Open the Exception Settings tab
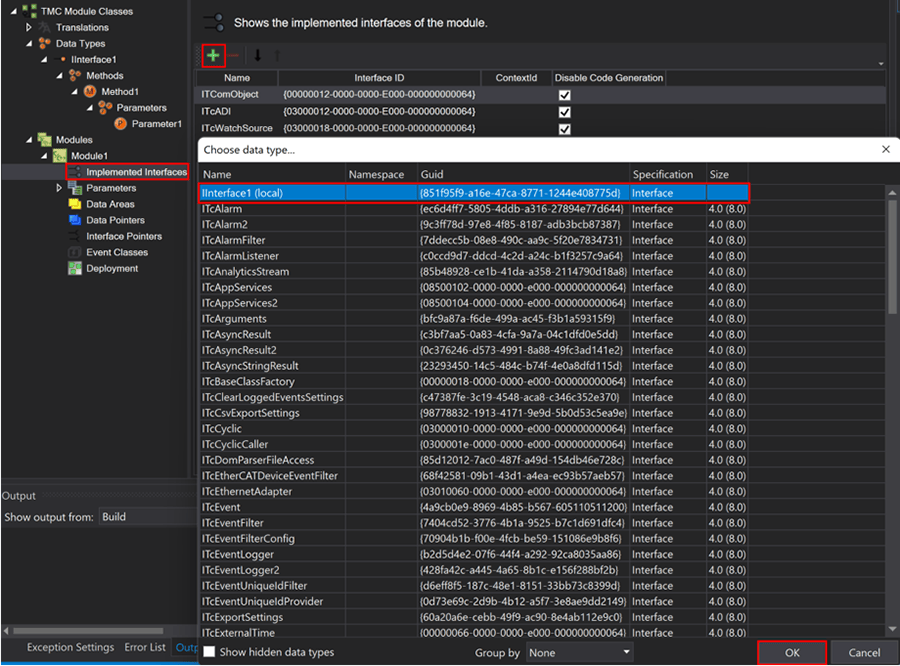 (70, 648)
